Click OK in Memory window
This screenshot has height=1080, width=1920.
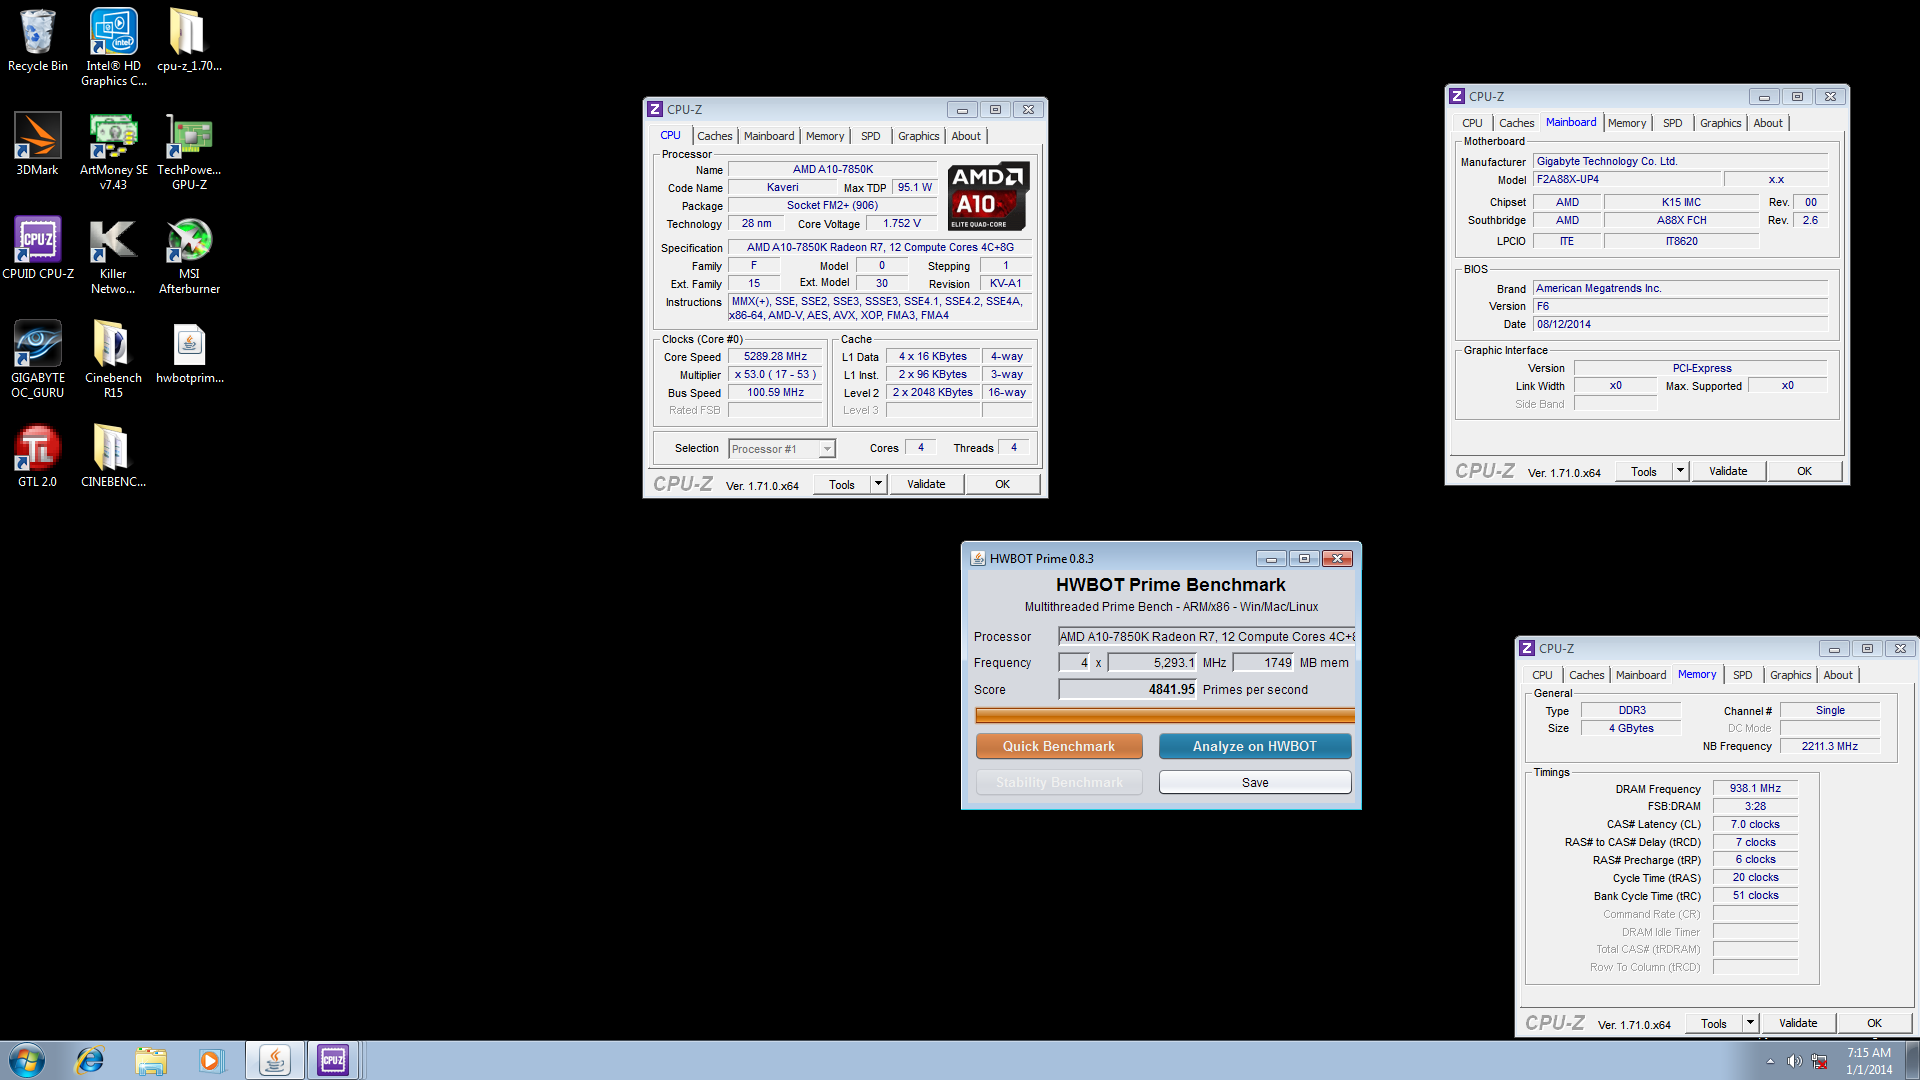[1874, 1023]
